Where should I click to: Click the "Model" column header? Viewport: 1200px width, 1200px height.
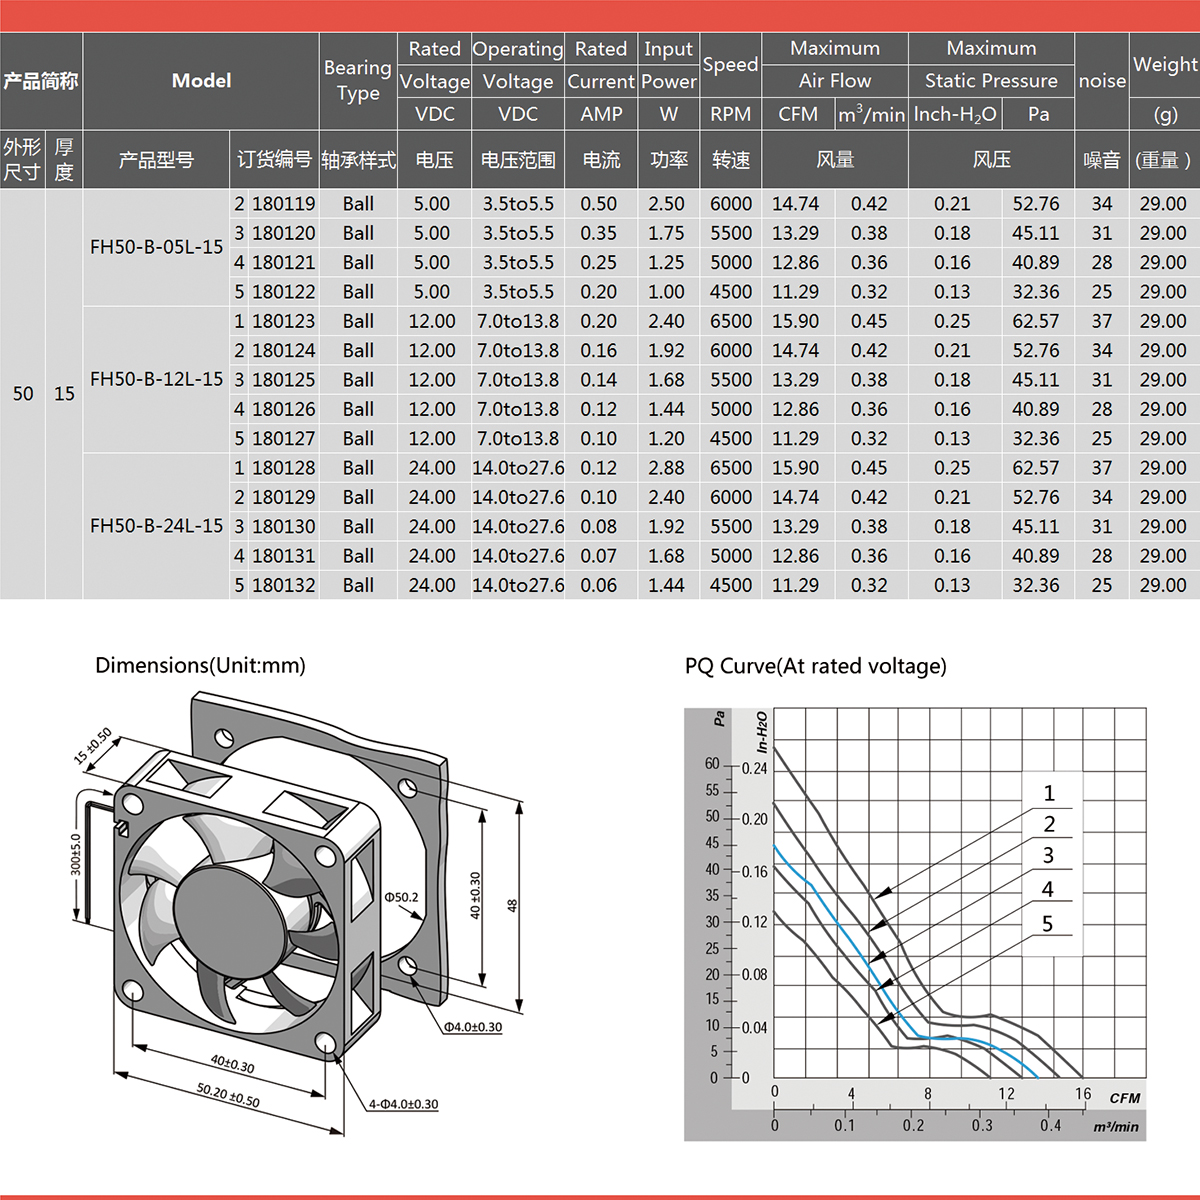coord(201,81)
